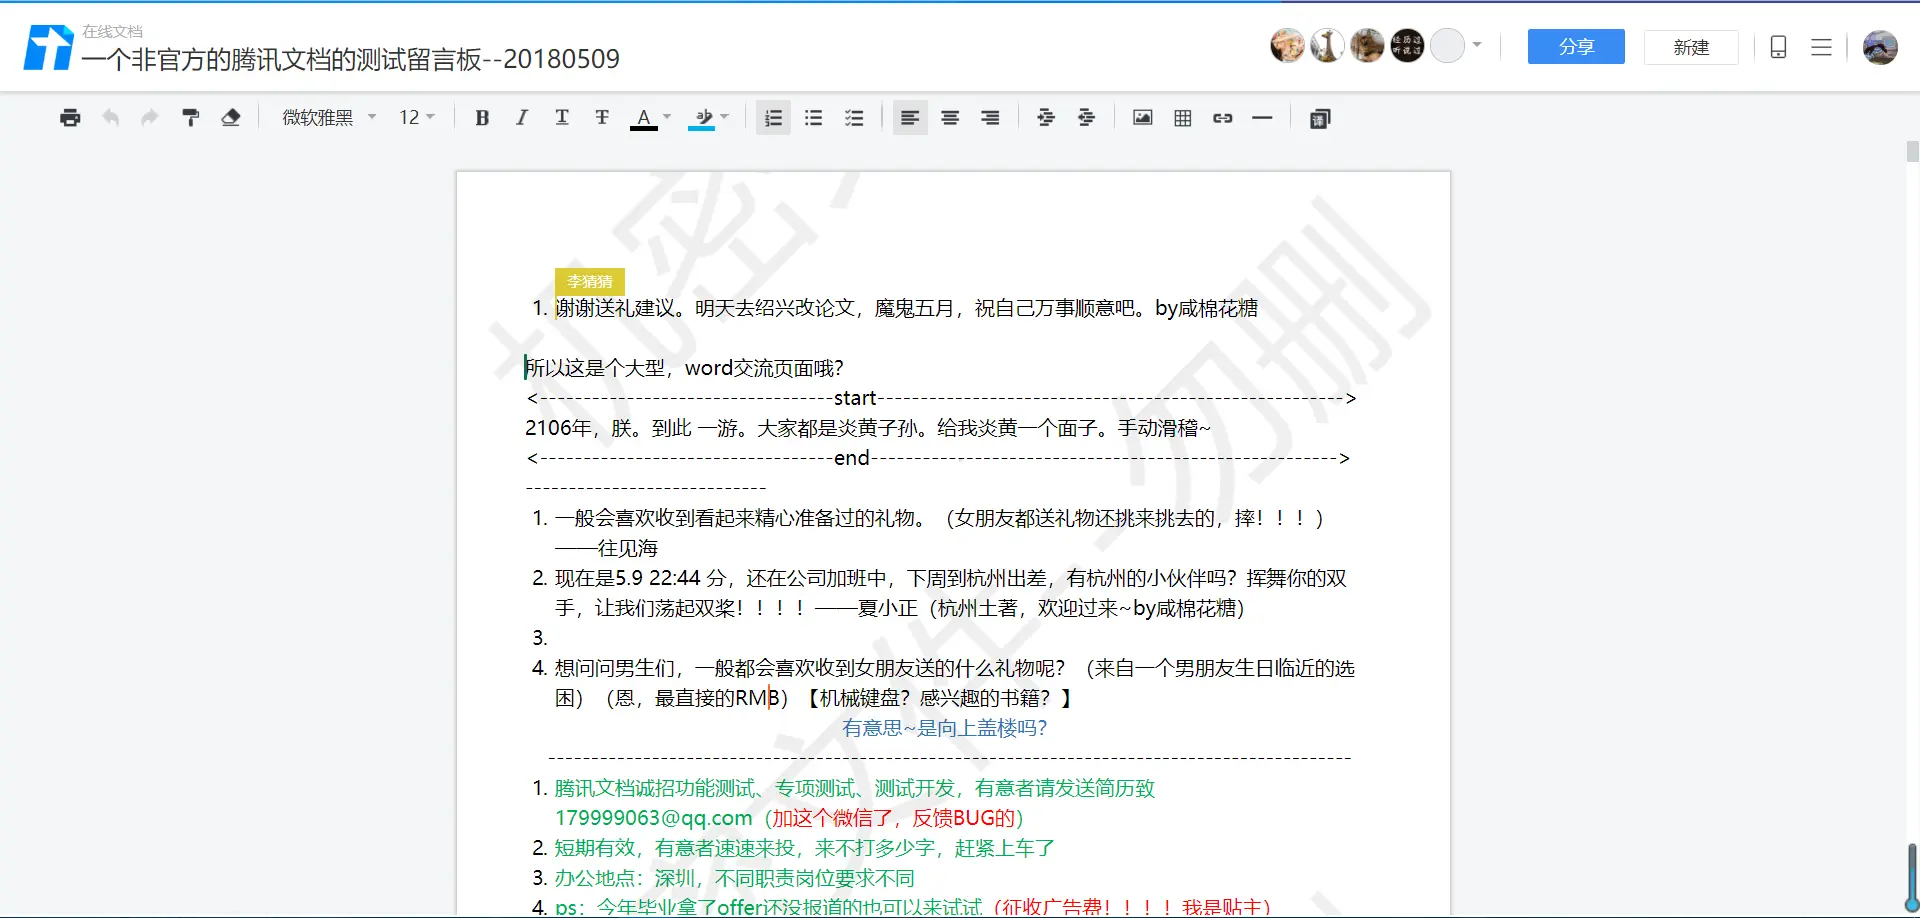Click the line starting 2106年, 朕。到此一游
The width and height of the screenshot is (1920, 918).
pyautogui.click(x=867, y=428)
